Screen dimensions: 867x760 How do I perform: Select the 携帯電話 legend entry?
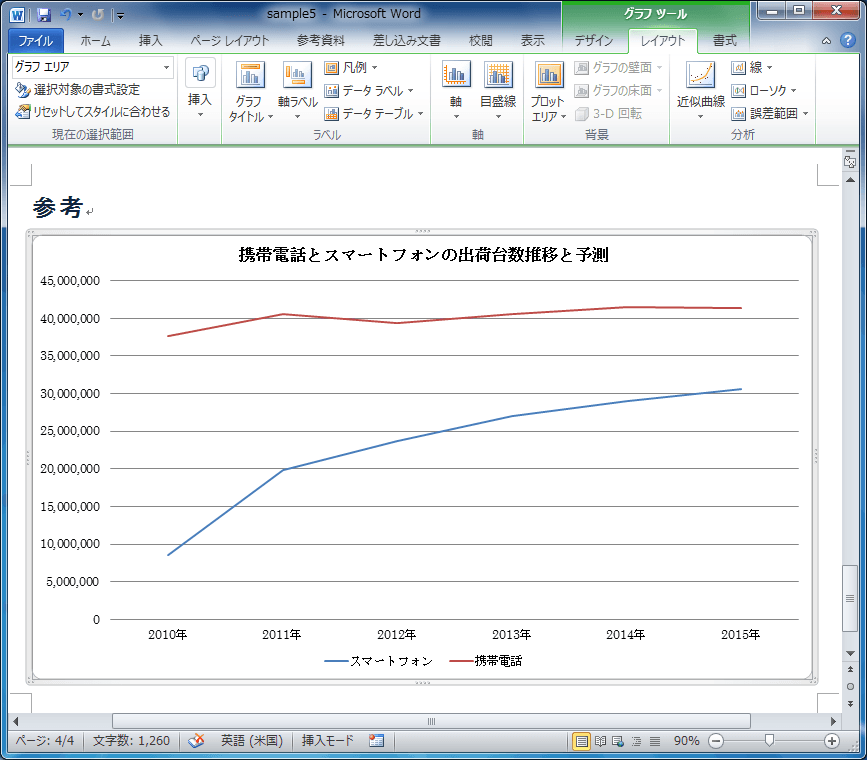[486, 661]
